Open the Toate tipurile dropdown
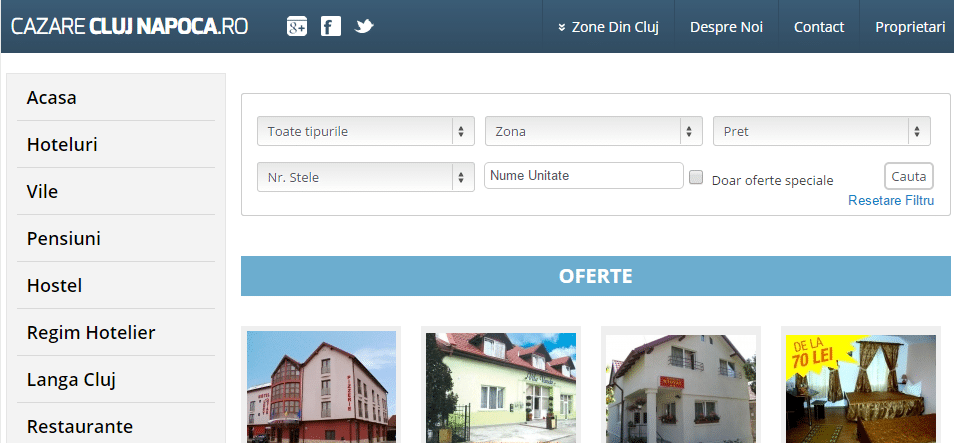Screen dimensions: 954x443 coord(365,131)
